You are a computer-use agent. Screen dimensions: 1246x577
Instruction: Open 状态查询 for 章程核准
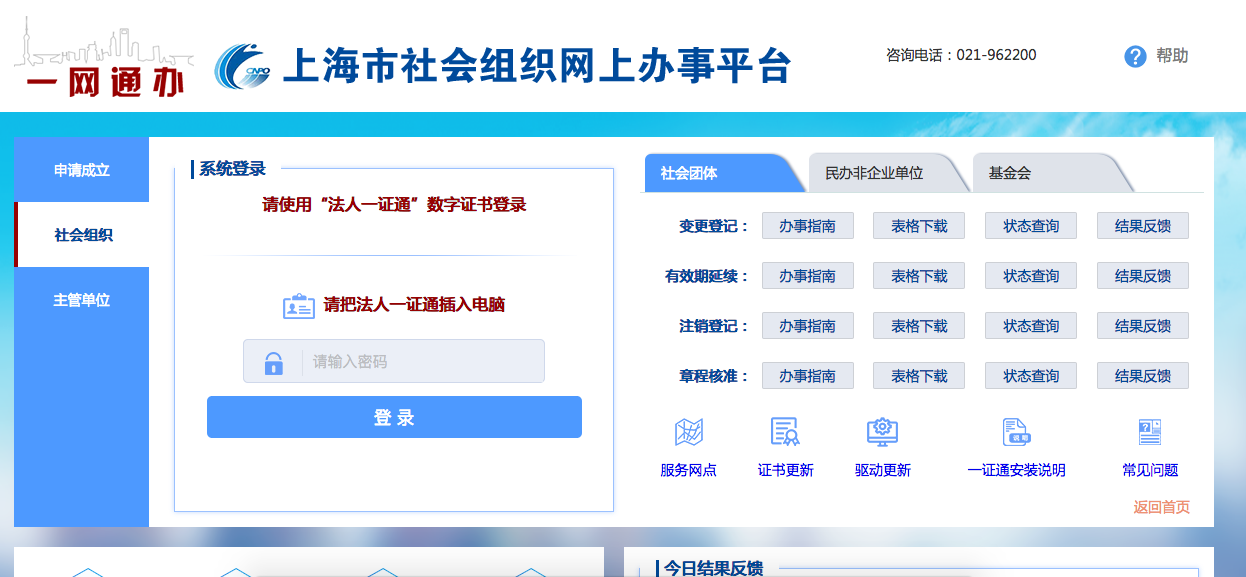(1031, 376)
